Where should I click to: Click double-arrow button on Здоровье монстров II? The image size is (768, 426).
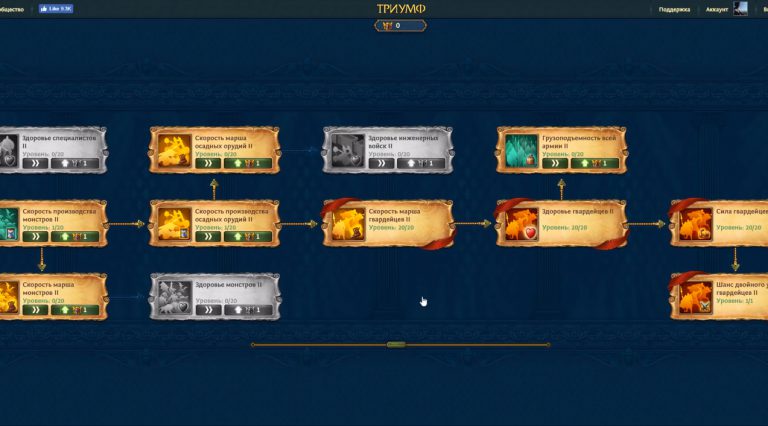(208, 309)
